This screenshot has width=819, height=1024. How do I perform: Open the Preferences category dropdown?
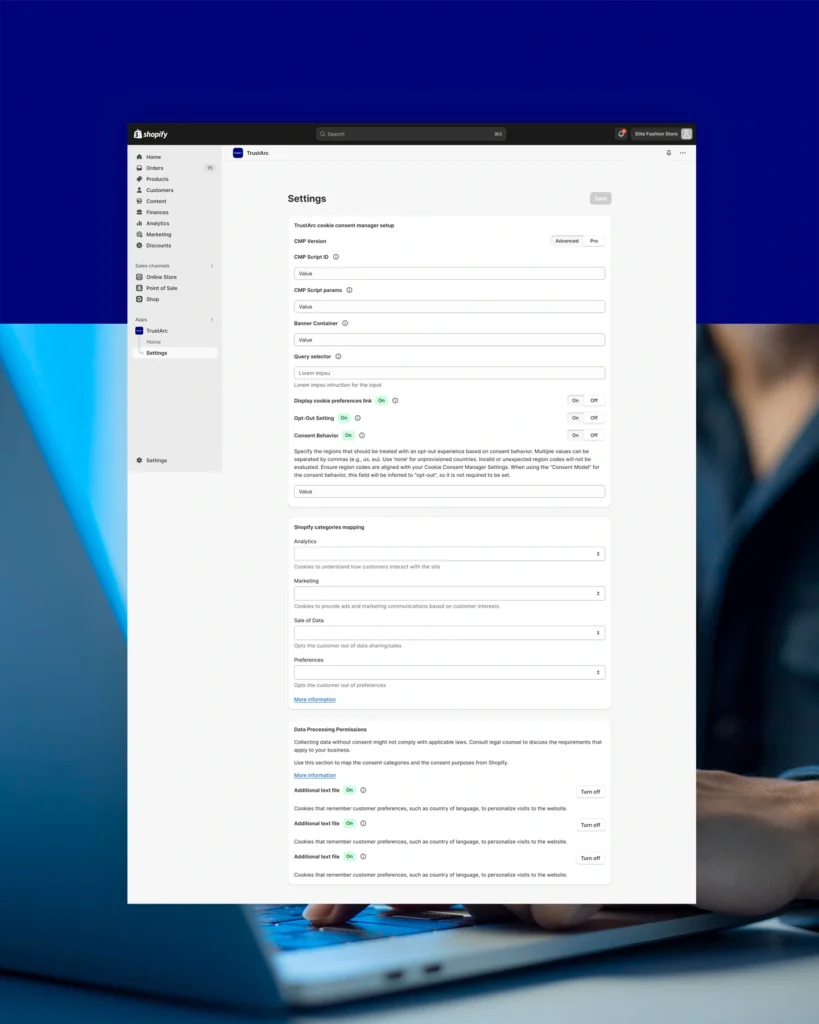tap(449, 673)
